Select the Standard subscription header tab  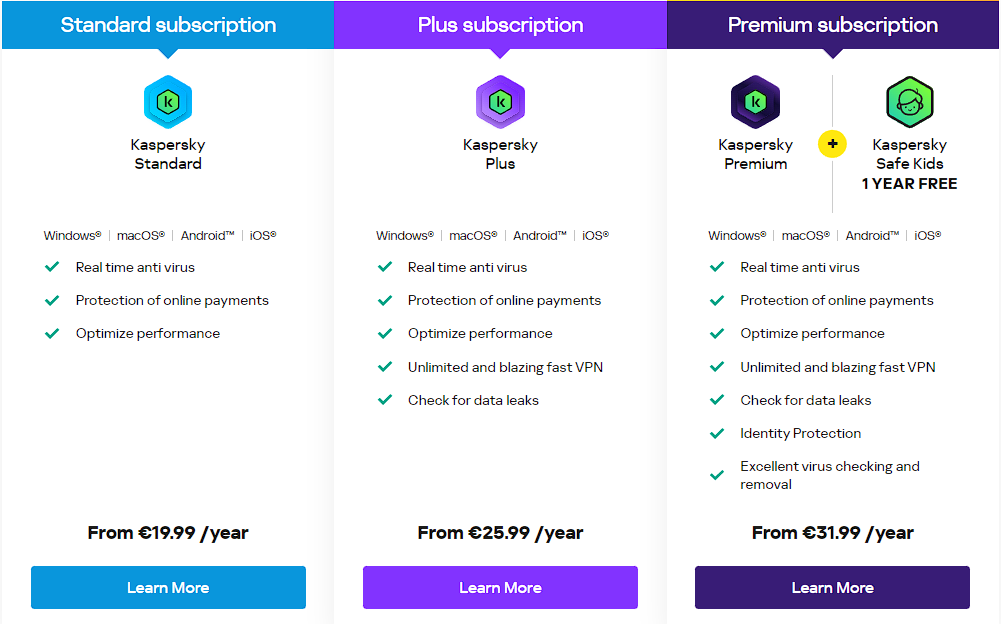(168, 25)
